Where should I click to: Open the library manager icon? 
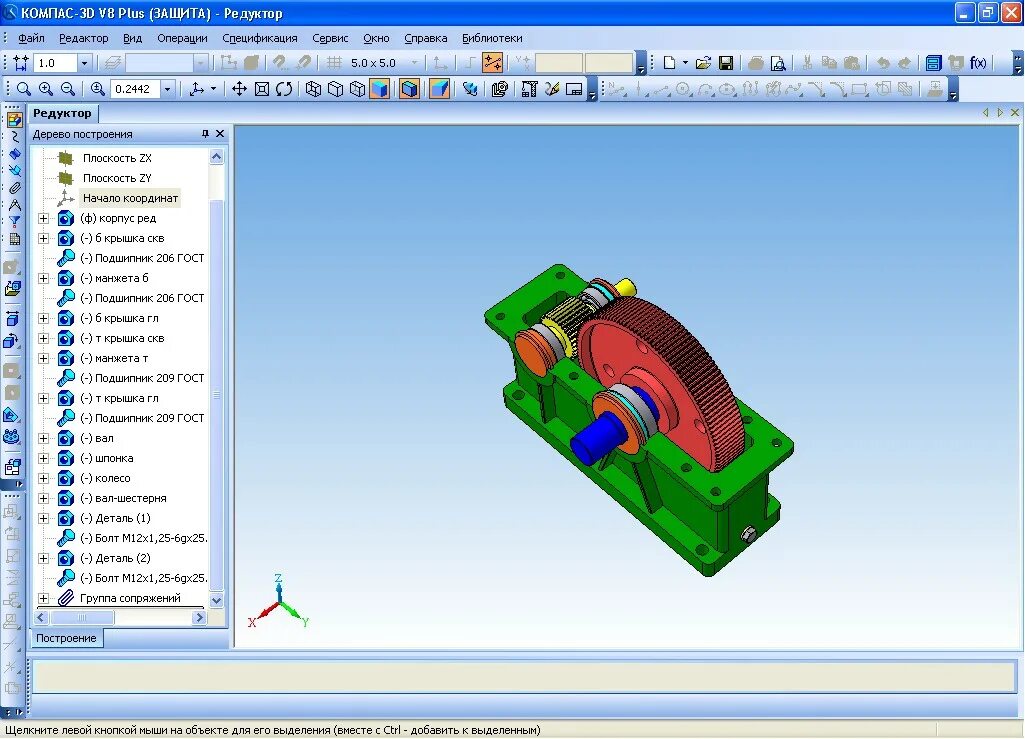pos(933,63)
